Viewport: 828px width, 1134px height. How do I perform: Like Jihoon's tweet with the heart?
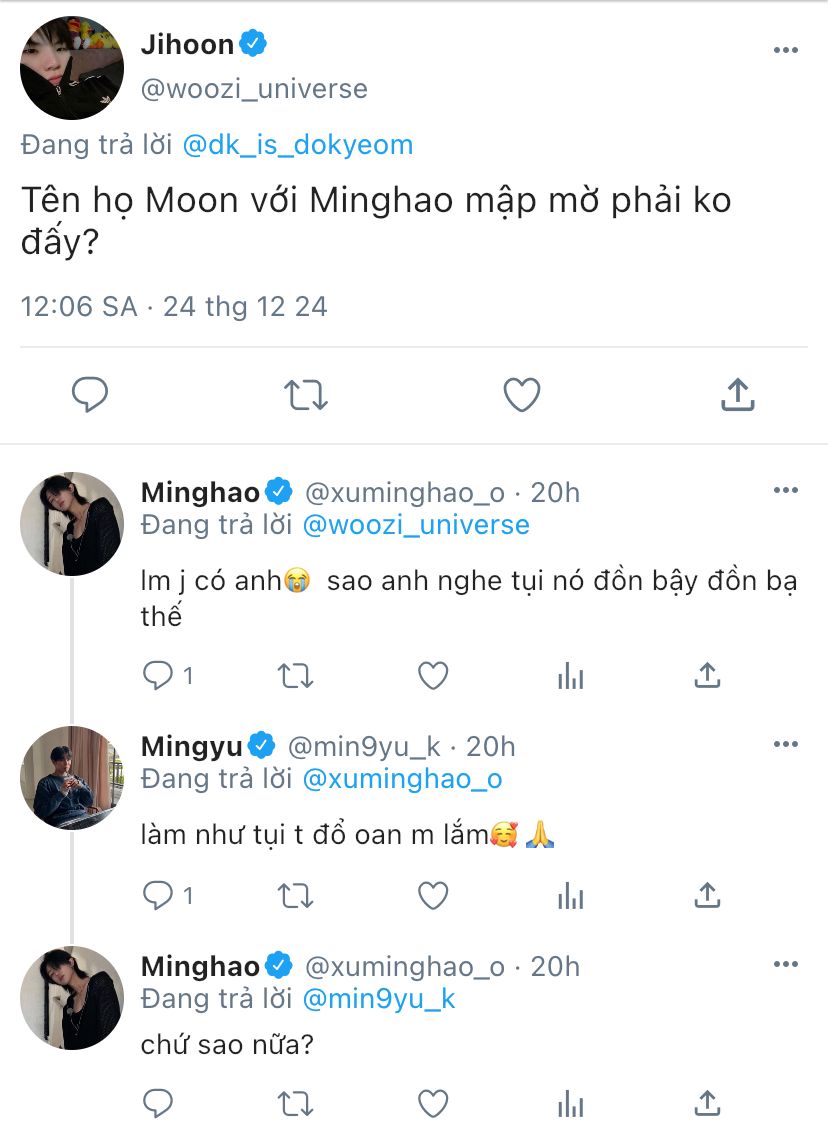(x=521, y=396)
